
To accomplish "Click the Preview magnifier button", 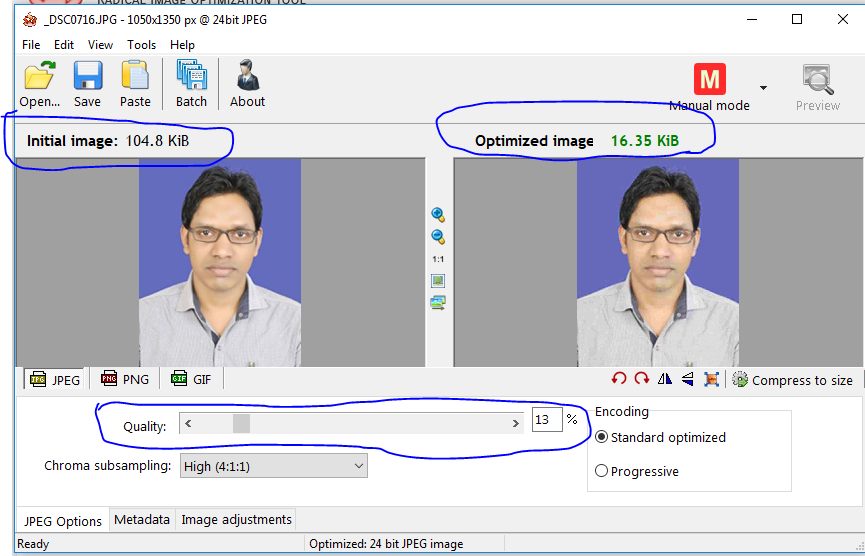I will (818, 87).
